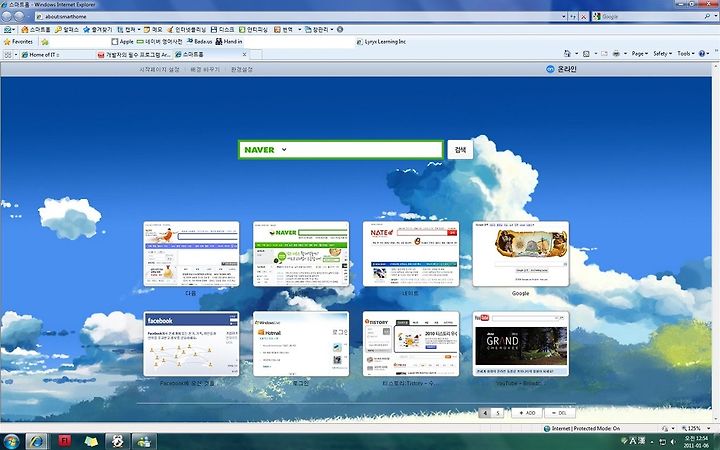
Task: Click the 즐겨찾기 blue star toolbar item
Action: (97, 29)
